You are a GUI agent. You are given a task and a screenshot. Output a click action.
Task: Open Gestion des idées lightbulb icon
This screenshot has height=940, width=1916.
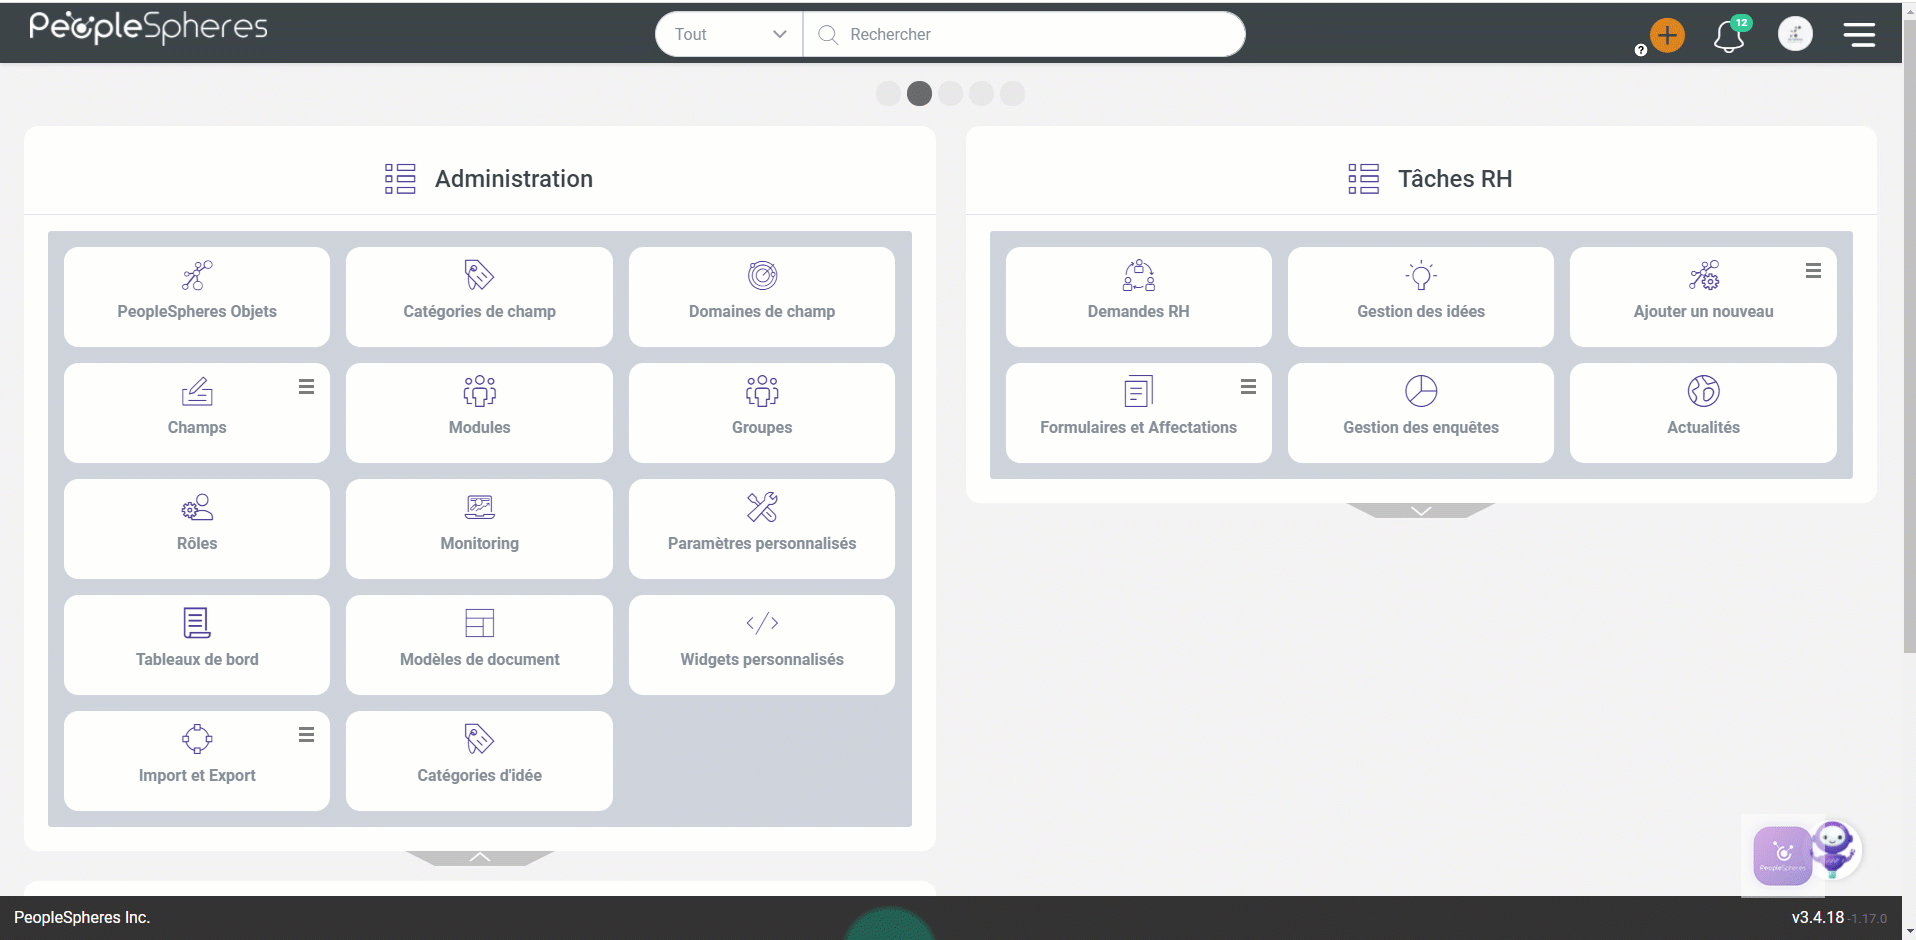pos(1421,275)
